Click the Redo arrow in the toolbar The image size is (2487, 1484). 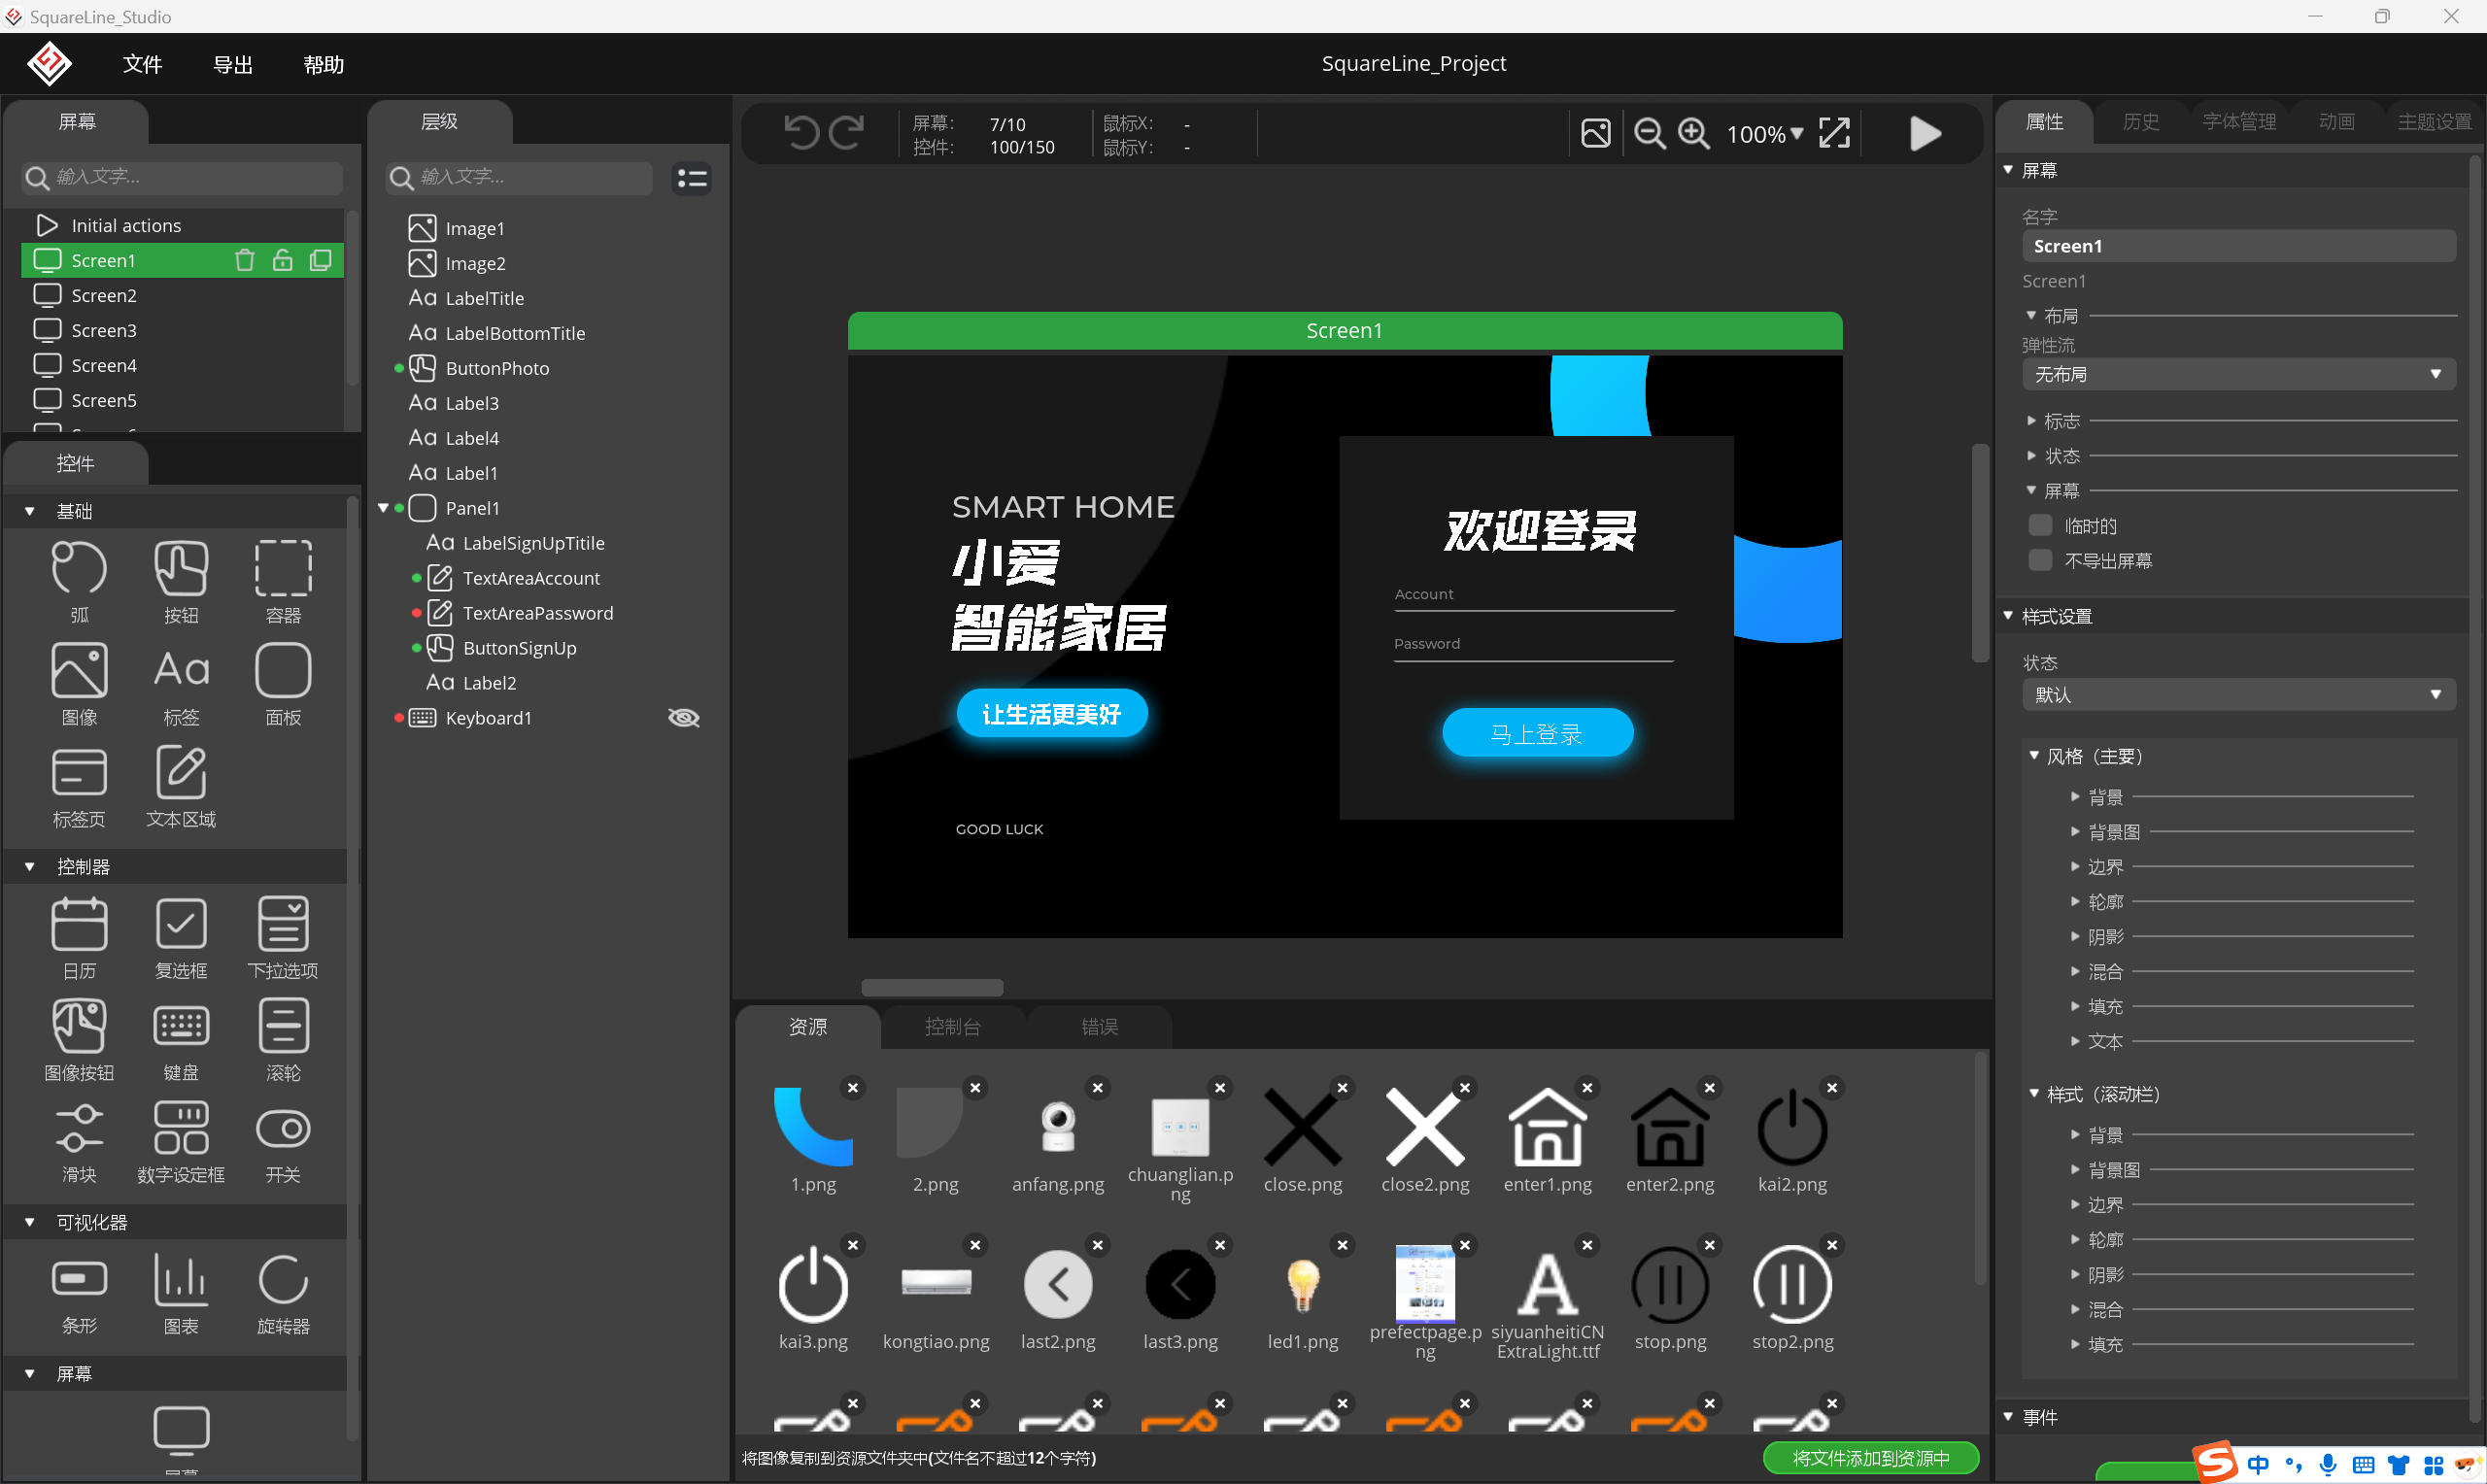coord(847,133)
